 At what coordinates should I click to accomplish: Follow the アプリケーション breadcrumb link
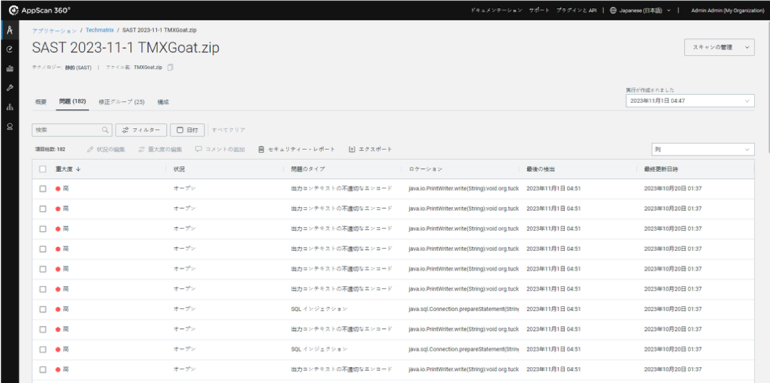pos(55,30)
